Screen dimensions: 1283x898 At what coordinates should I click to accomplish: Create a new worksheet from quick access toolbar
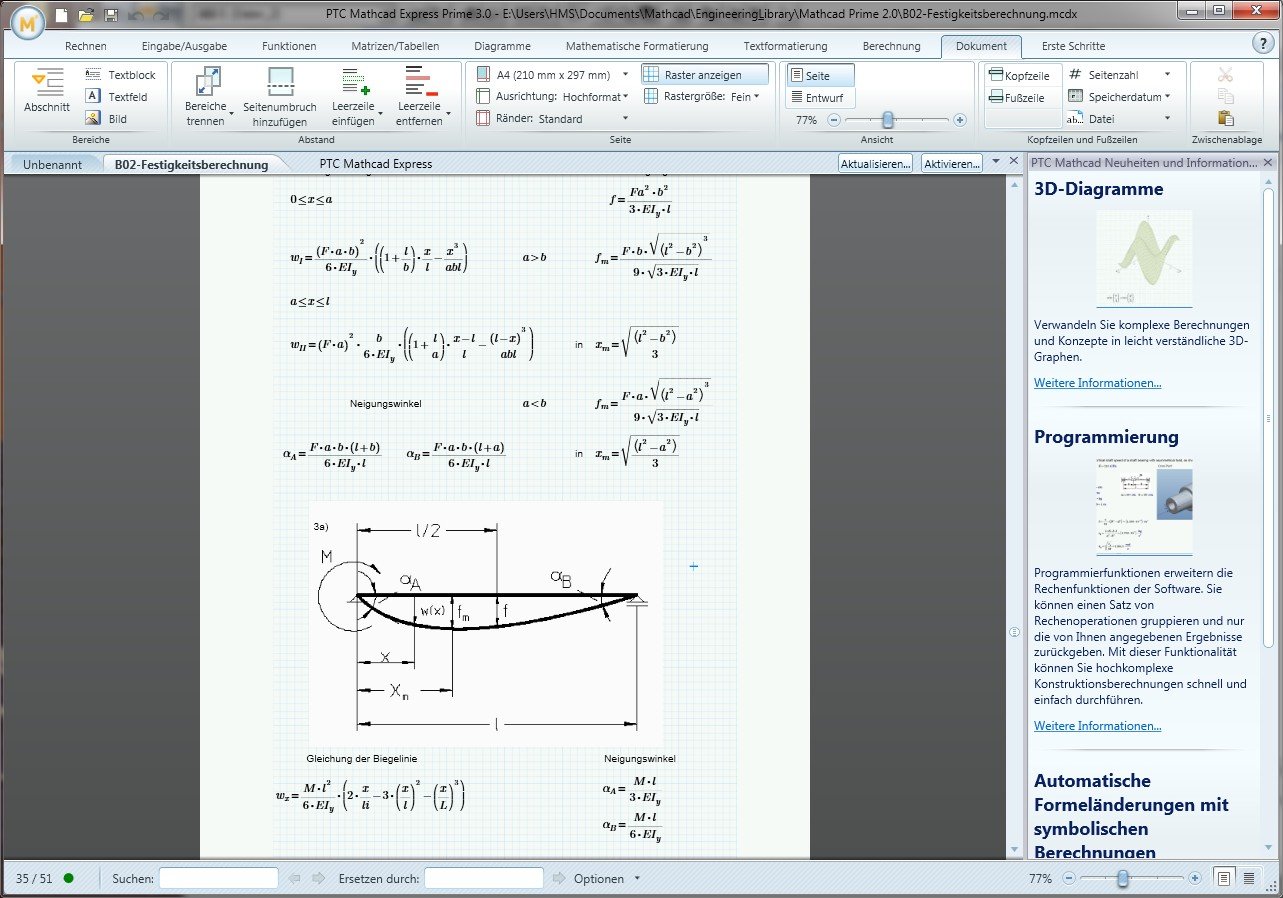(x=62, y=15)
